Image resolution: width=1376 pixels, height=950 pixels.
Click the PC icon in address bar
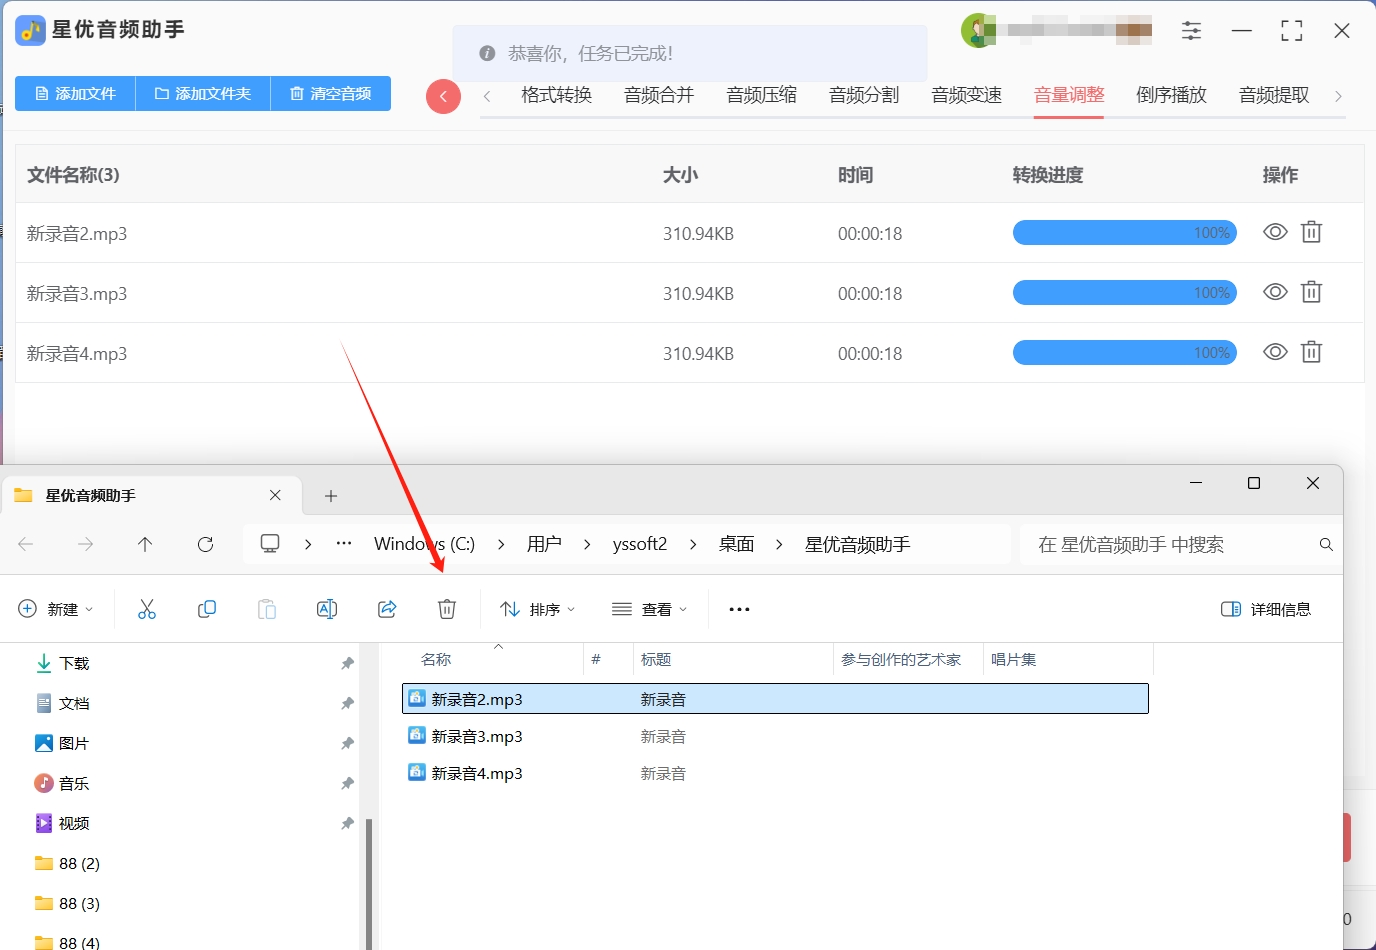(x=270, y=543)
